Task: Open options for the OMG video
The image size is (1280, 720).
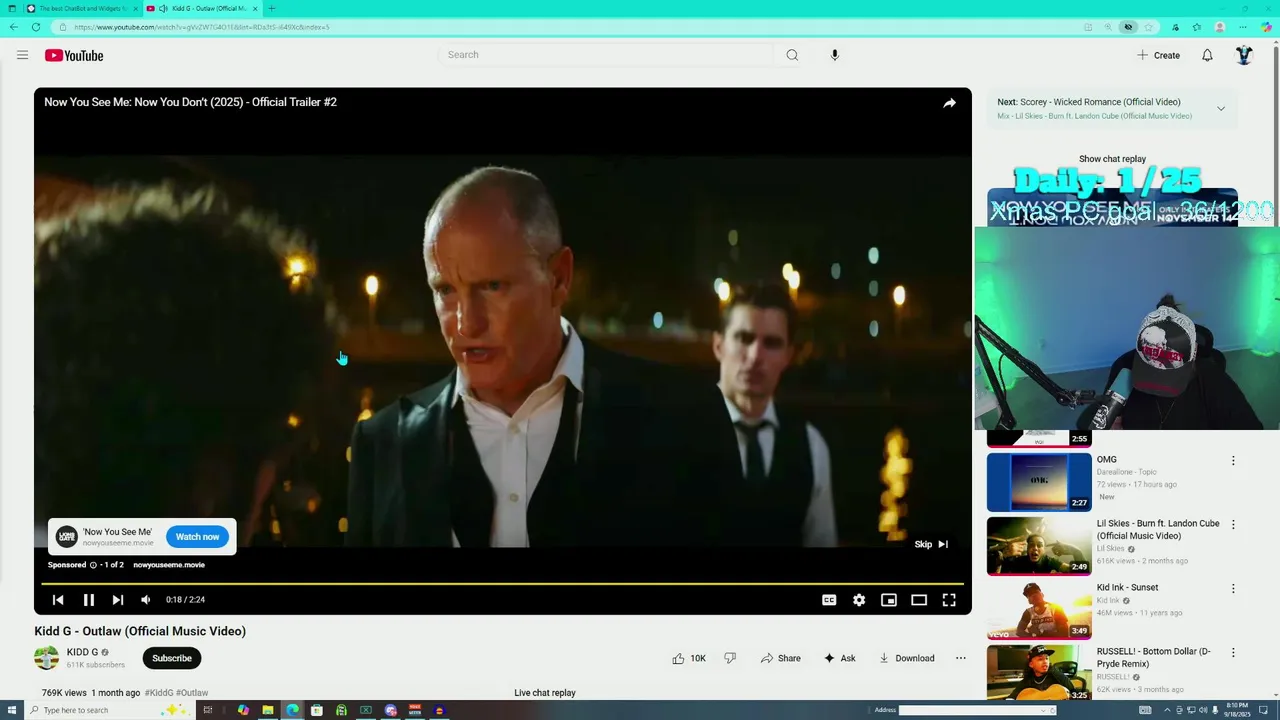Action: 1233,461
